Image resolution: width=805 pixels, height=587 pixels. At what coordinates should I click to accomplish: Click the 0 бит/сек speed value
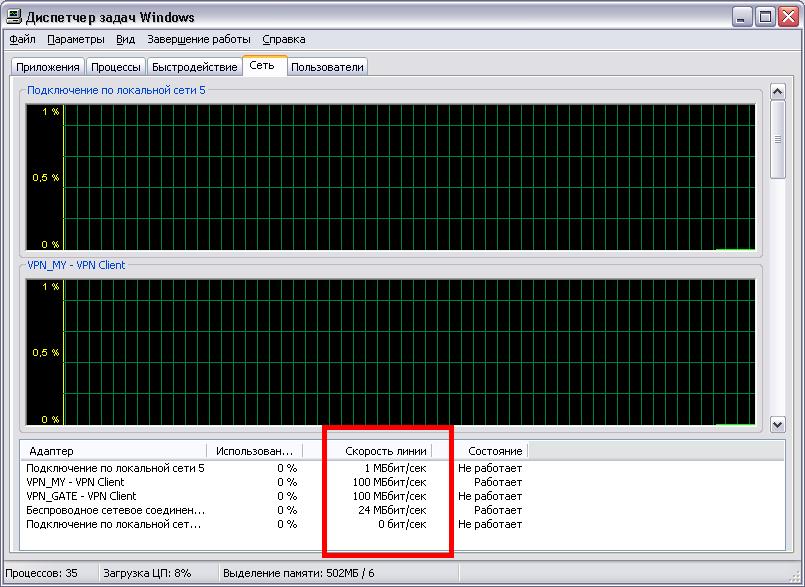[x=402, y=524]
